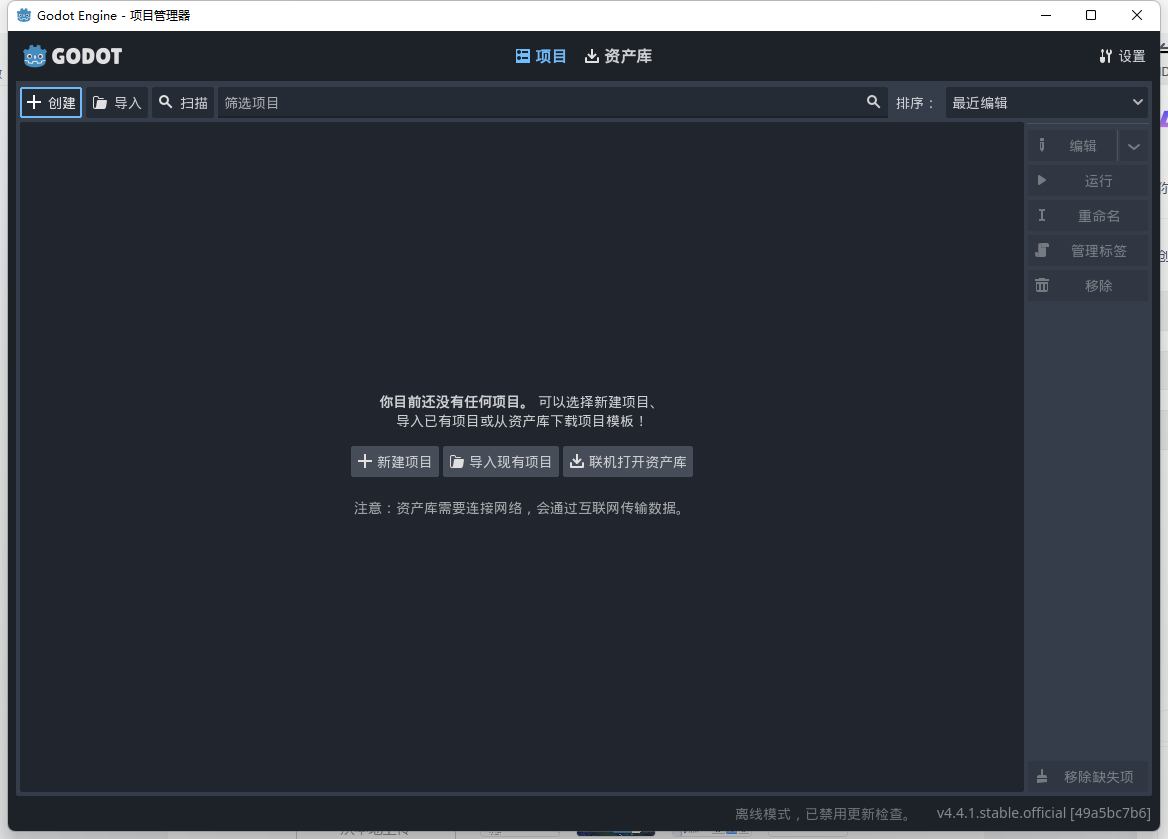This screenshot has height=839, width=1168.
Task: Click Open Asset Library Online (联机打开资产库)
Action: [x=628, y=461]
